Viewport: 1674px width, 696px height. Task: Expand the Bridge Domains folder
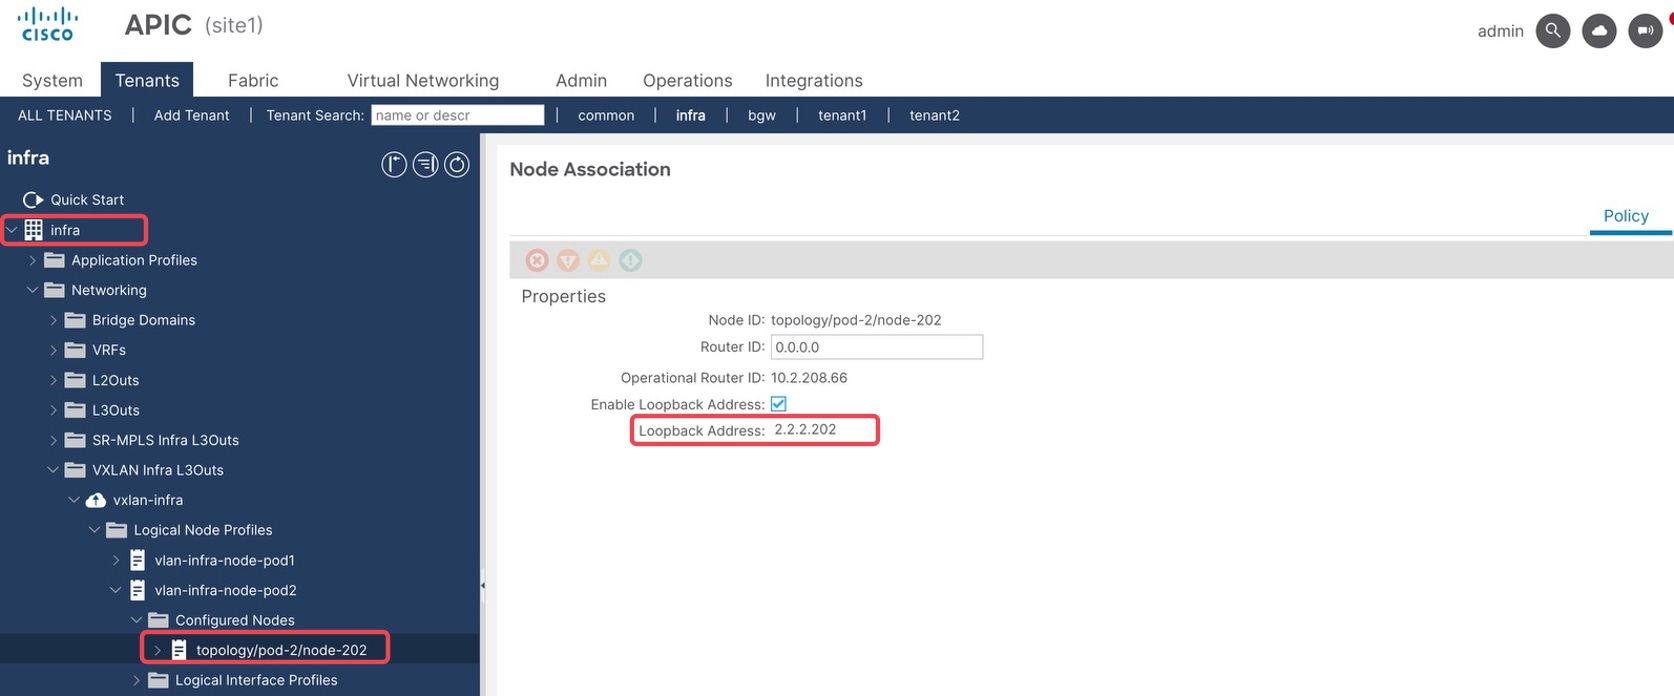tap(53, 320)
